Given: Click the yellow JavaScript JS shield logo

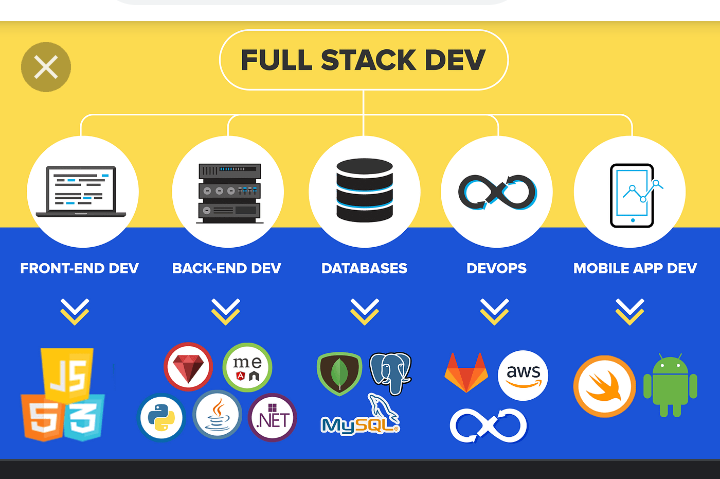Looking at the screenshot, I should point(67,374).
